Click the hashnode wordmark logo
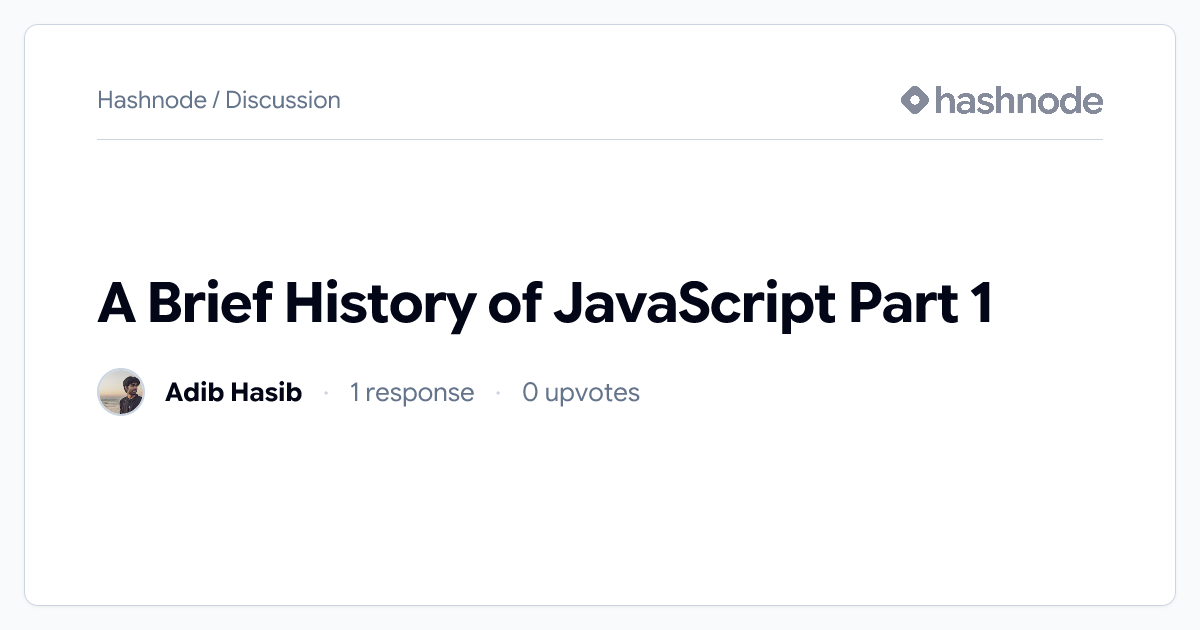1200x630 pixels. click(x=1018, y=100)
